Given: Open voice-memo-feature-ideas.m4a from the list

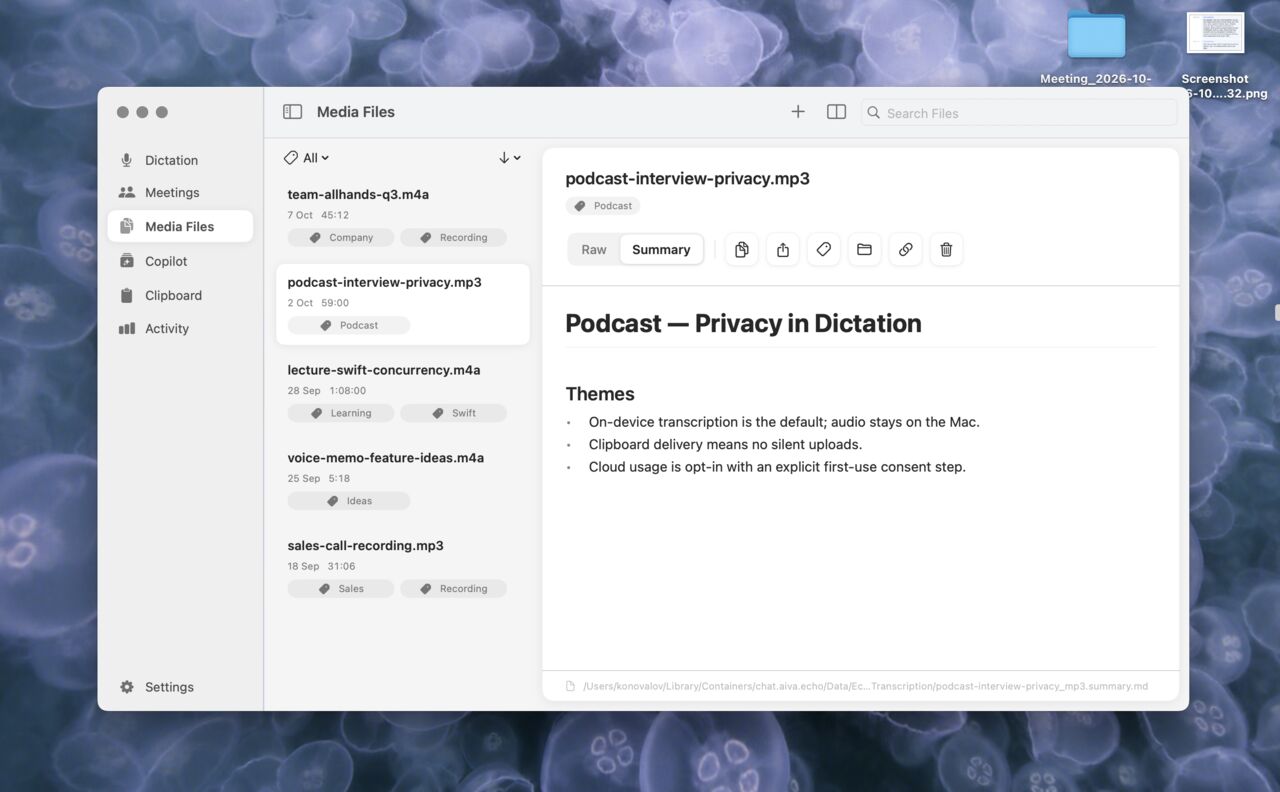Looking at the screenshot, I should [x=403, y=479].
